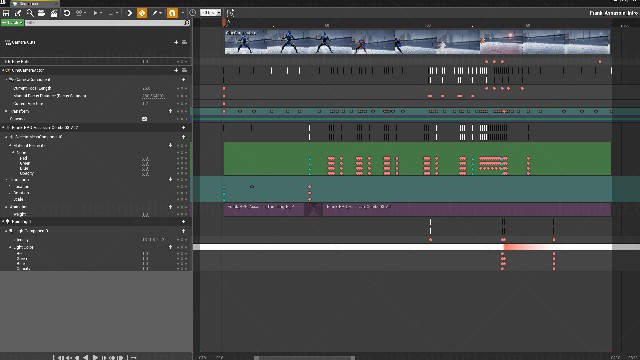Click the first camera cut thumbnail
Image resolution: width=640 pixels, height=360 pixels.
(x=246, y=42)
